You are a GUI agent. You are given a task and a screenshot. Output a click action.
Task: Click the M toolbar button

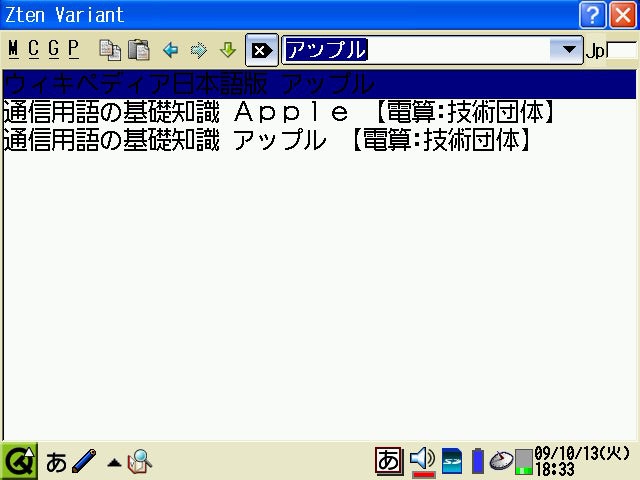coord(13,49)
